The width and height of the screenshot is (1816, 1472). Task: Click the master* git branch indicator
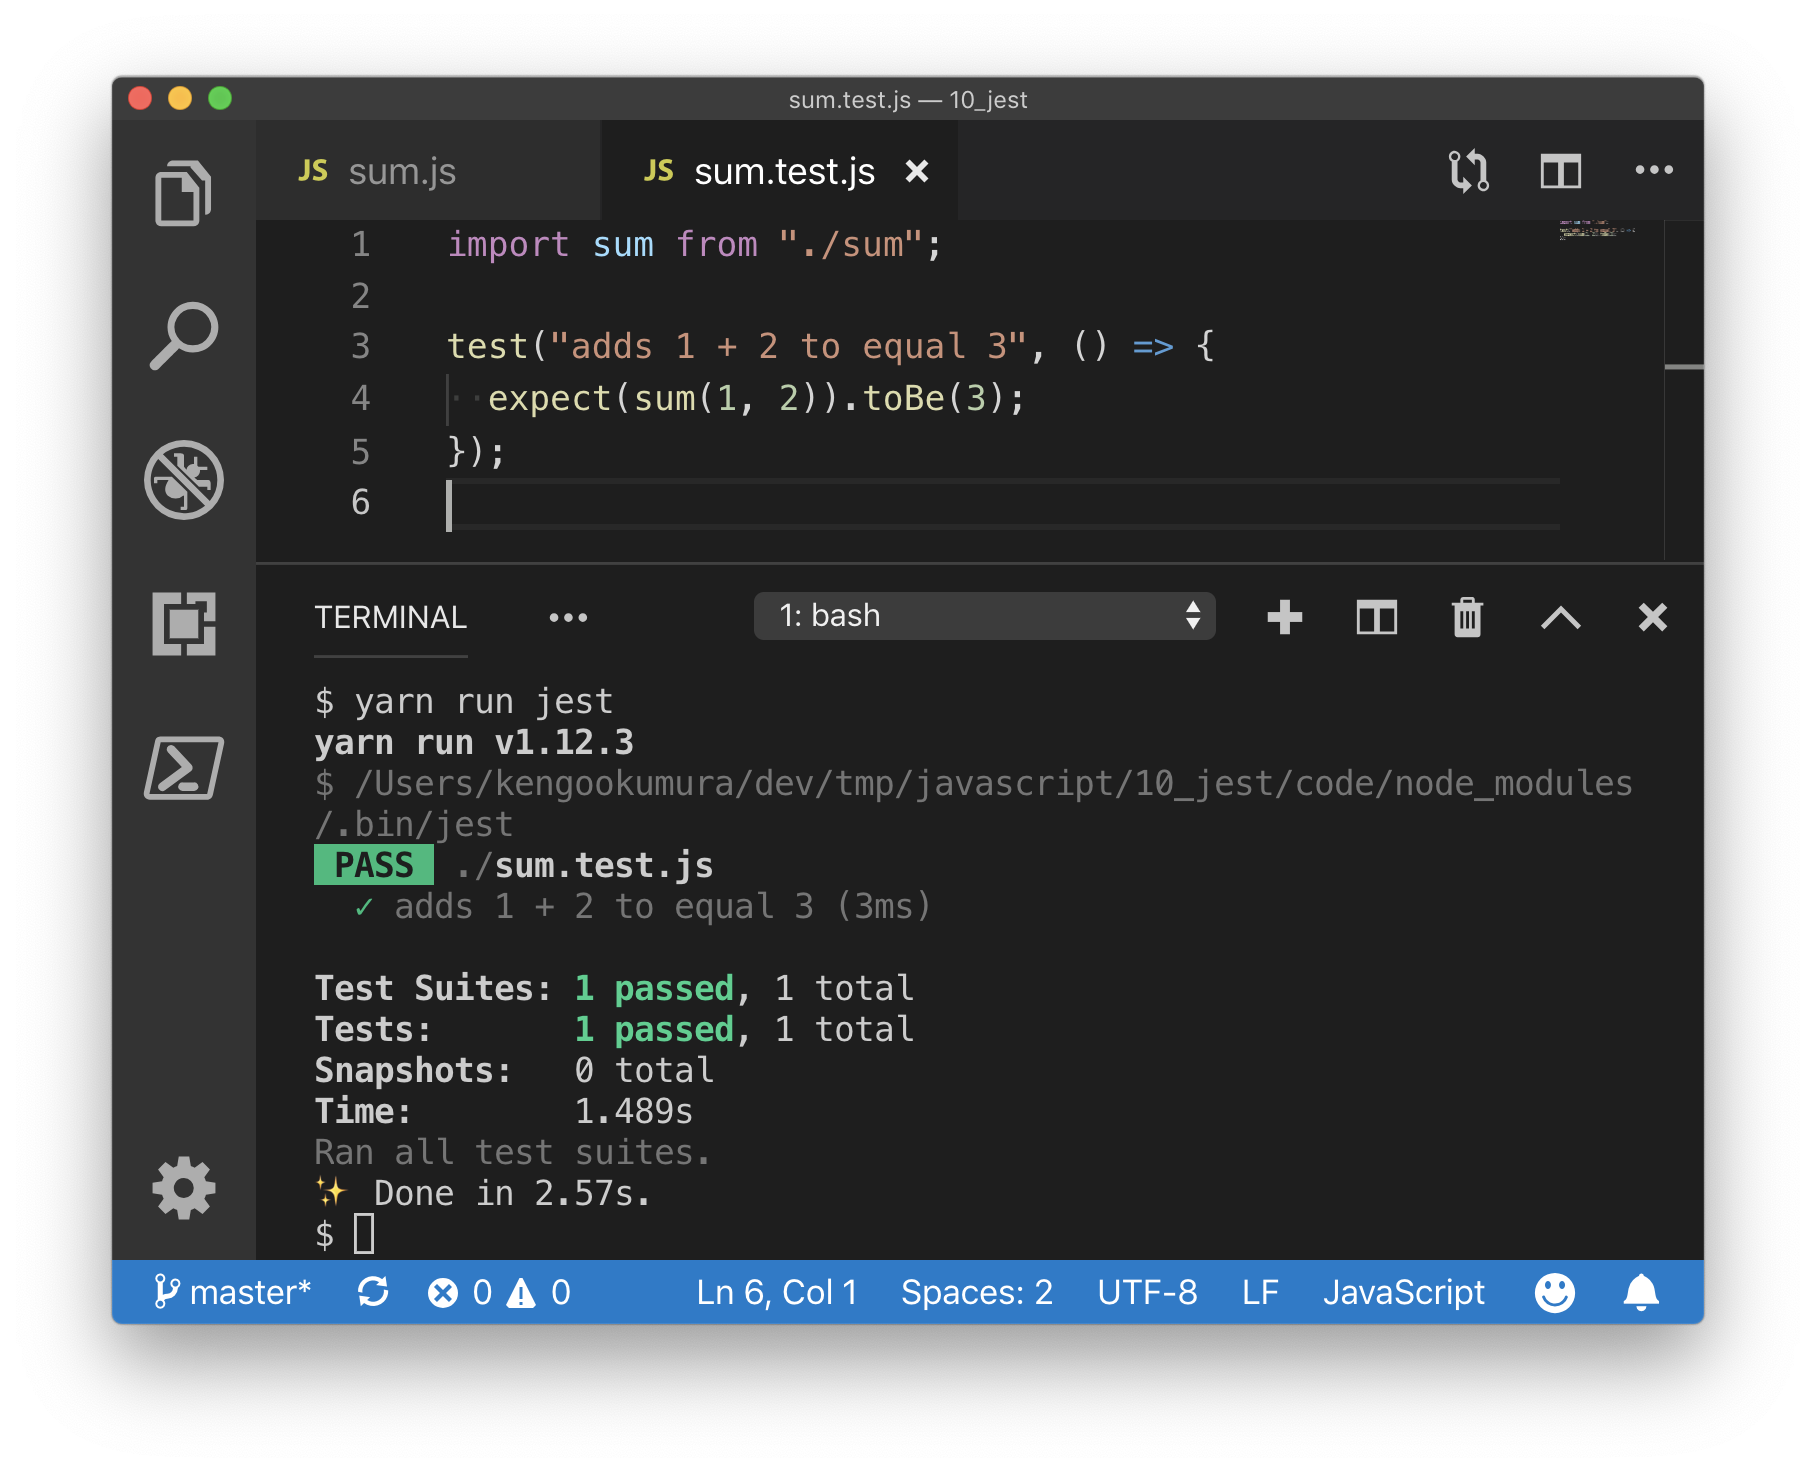coord(232,1292)
